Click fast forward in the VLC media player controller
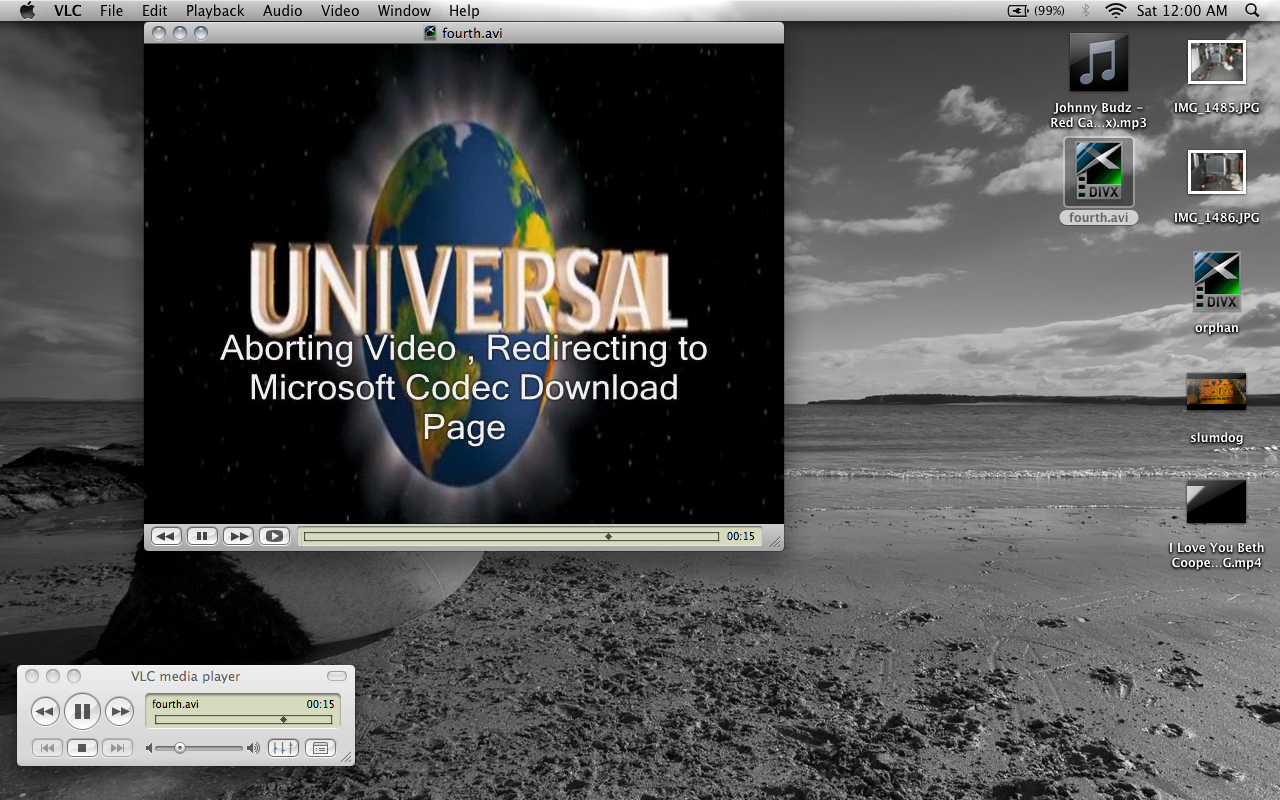Screen dimensions: 1280x800 coord(119,712)
